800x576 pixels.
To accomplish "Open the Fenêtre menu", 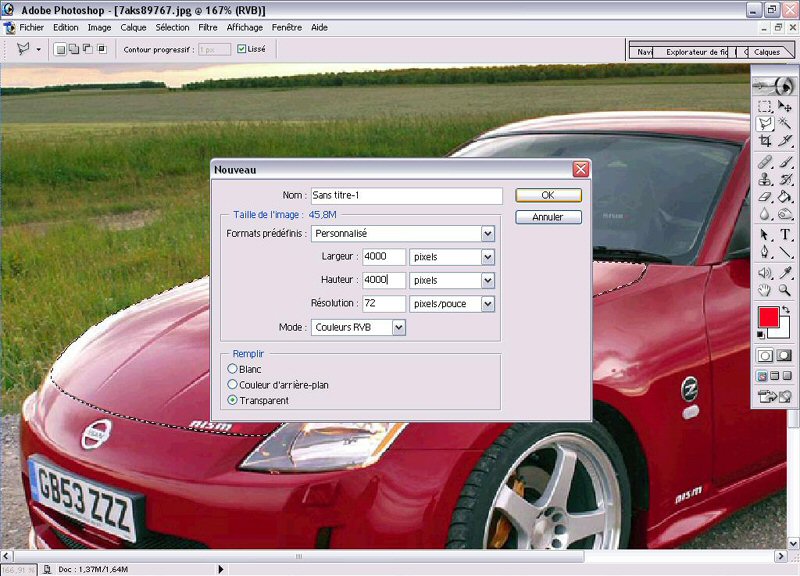I will (x=287, y=28).
